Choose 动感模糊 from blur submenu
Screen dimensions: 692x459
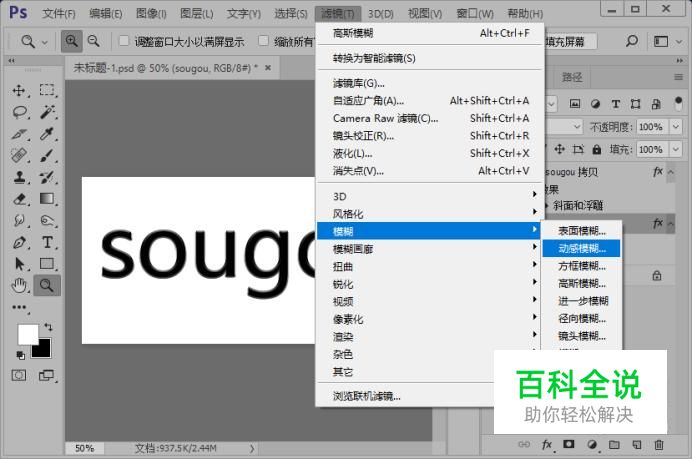(581, 248)
